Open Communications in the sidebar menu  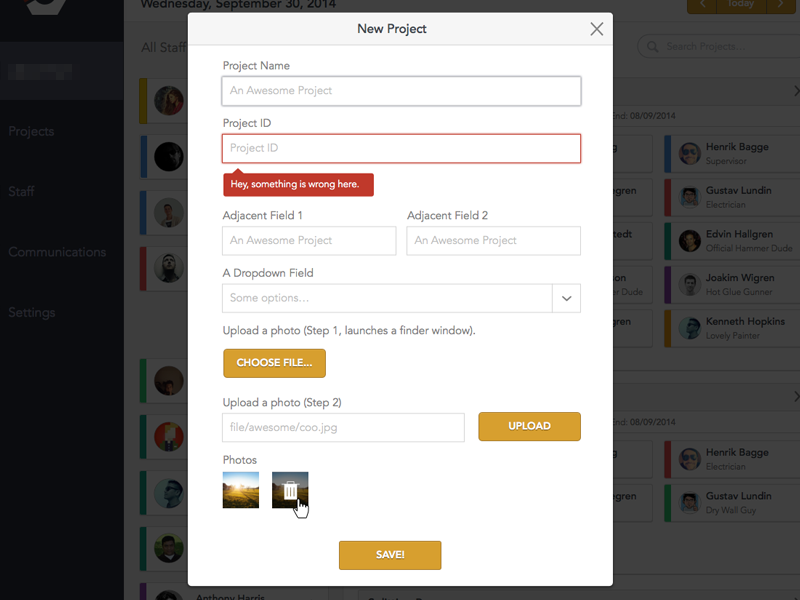tap(57, 252)
